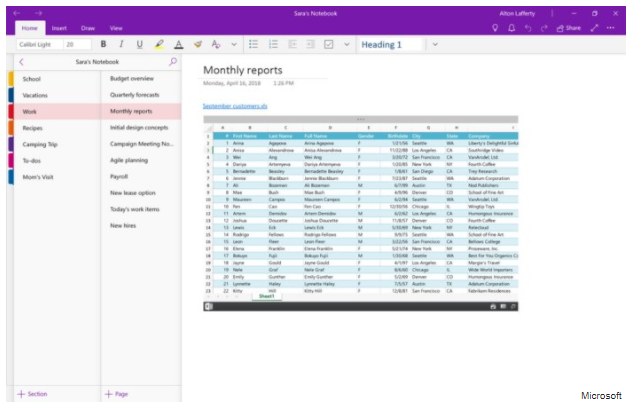Click the embedded spreadsheet drag handle
Image resolution: width=634 pixels, height=415 pixels.
point(361,119)
